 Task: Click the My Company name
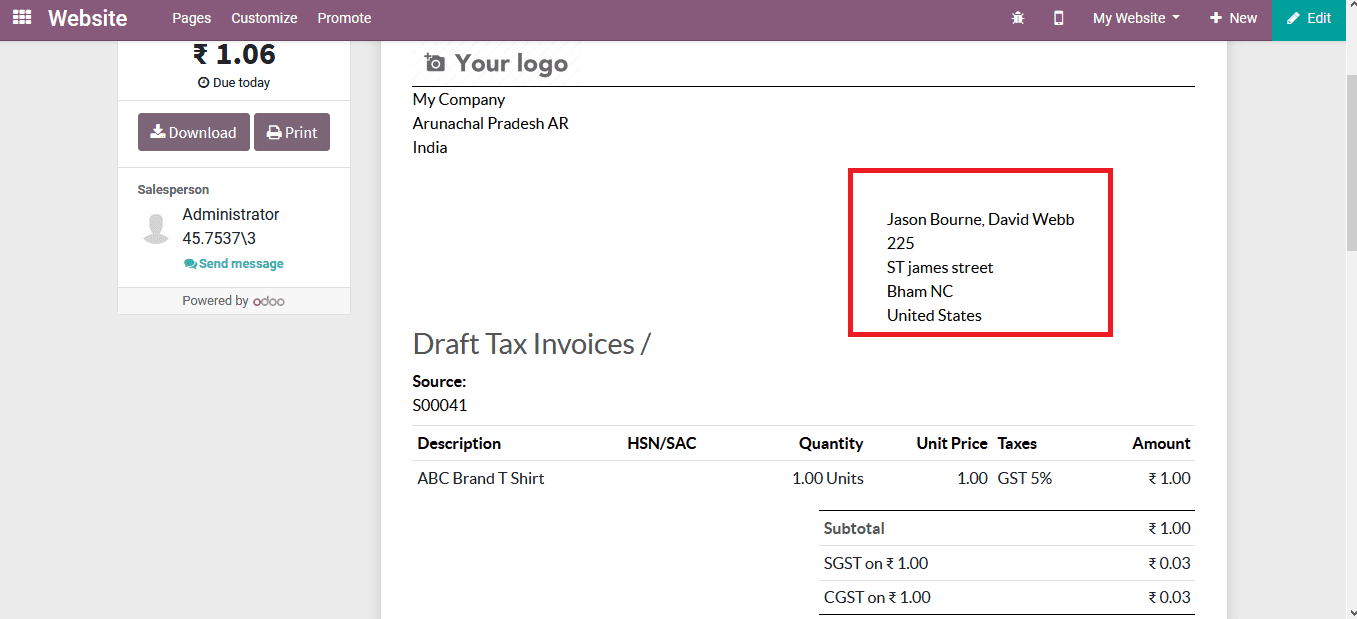(459, 99)
